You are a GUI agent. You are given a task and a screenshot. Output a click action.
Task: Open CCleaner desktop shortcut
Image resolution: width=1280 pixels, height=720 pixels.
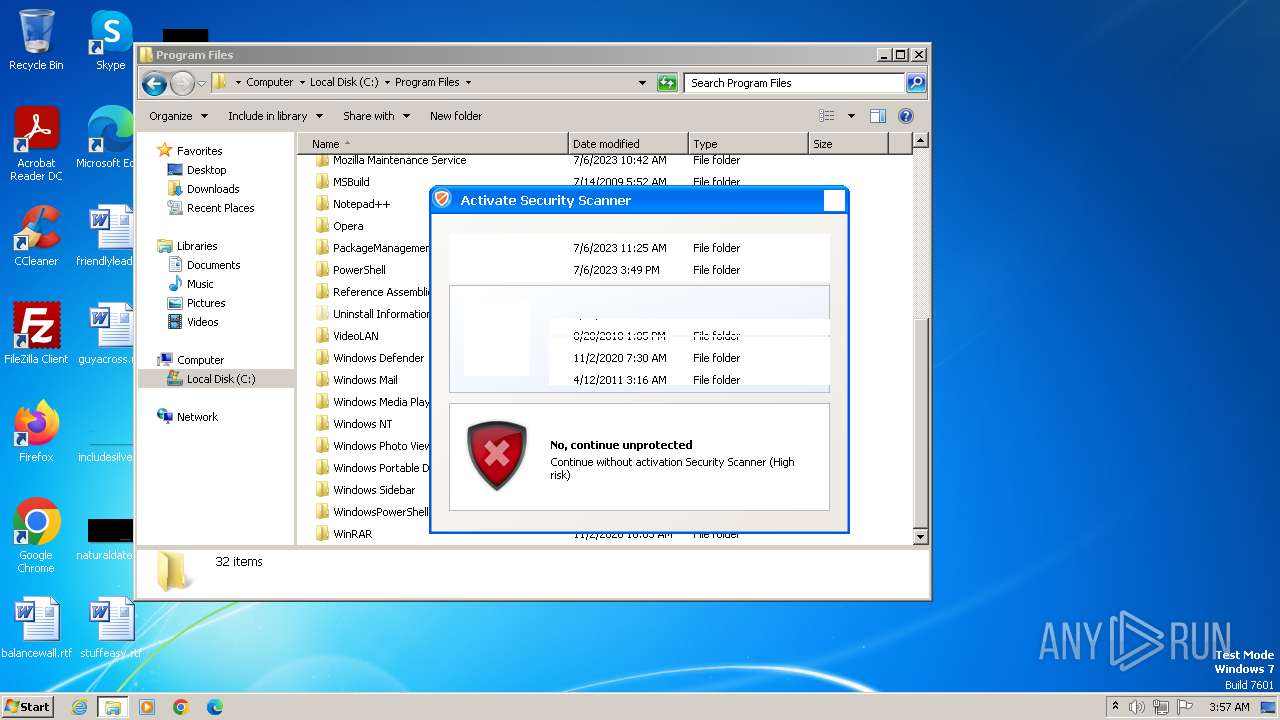(x=36, y=236)
